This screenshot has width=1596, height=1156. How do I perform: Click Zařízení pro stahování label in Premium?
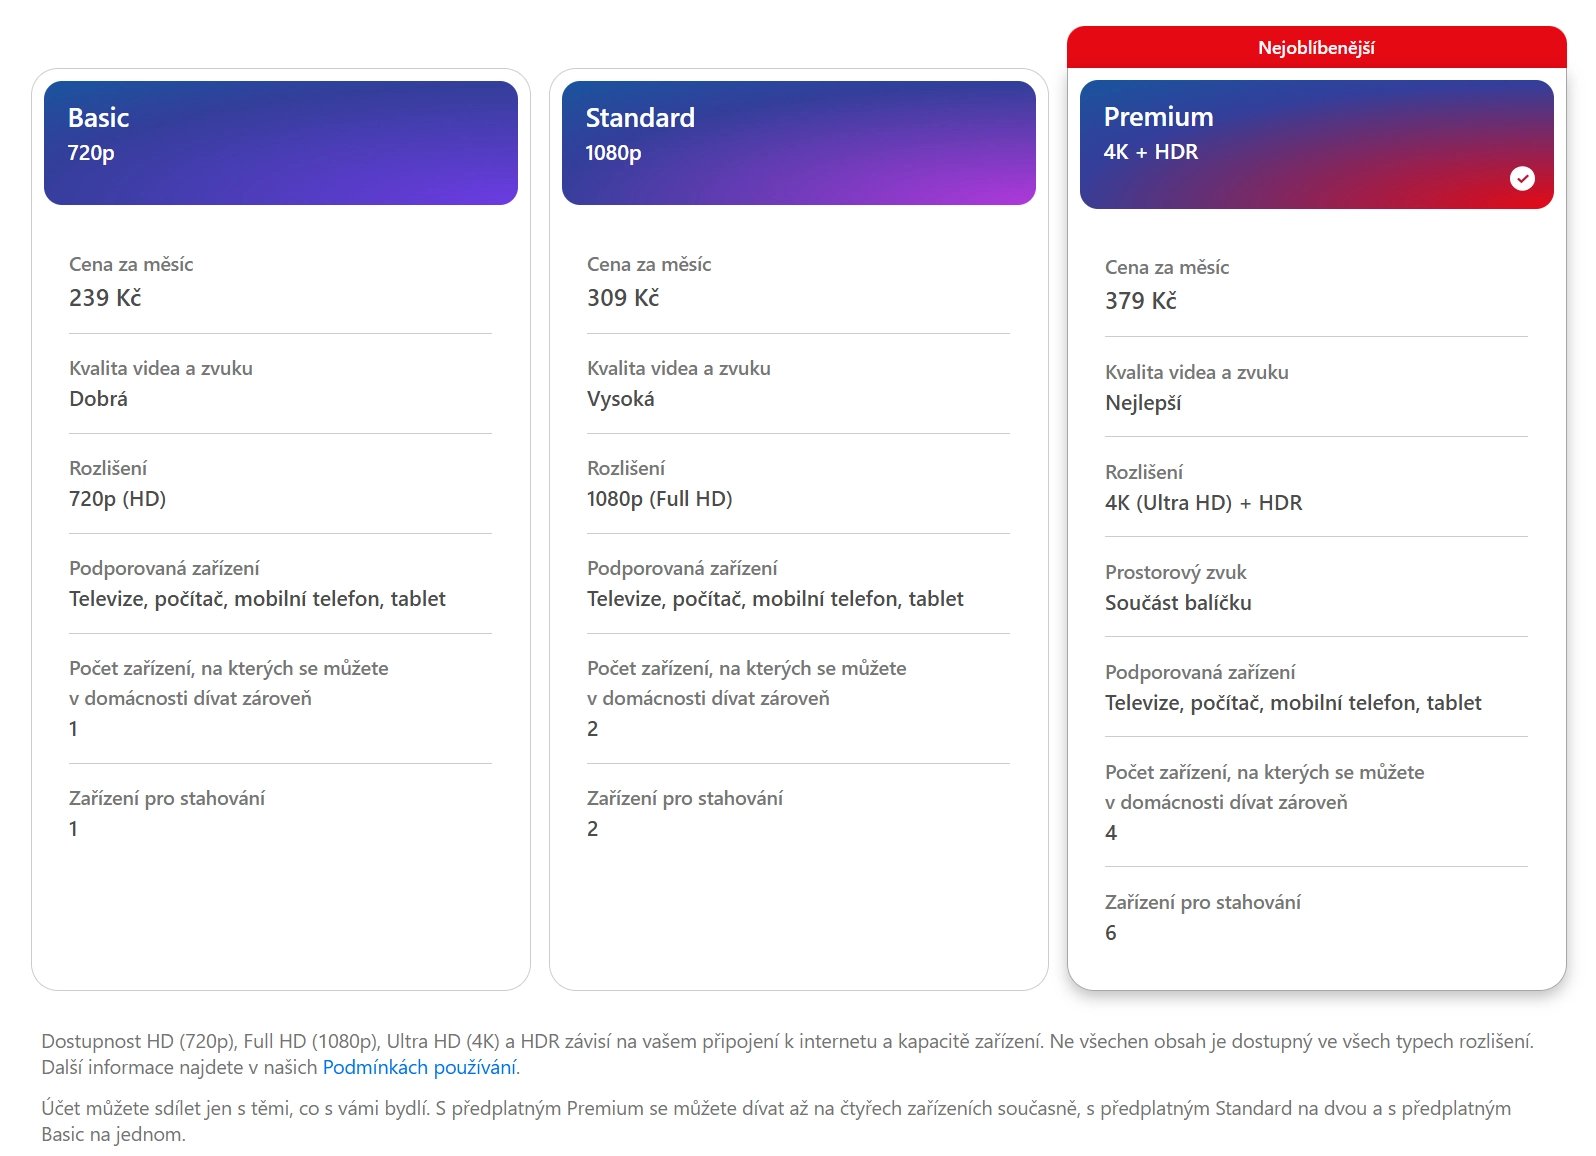tap(1203, 902)
